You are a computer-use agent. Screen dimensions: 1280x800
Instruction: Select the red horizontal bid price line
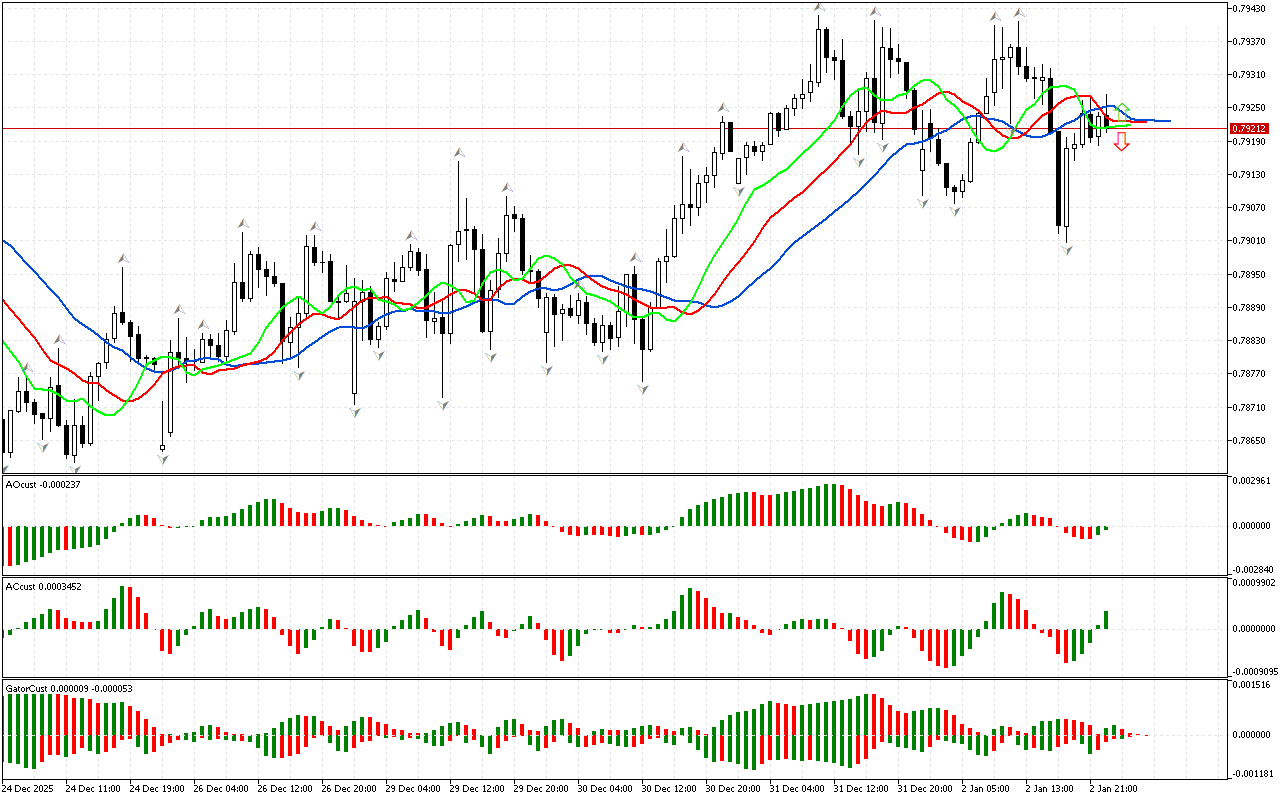coord(600,128)
